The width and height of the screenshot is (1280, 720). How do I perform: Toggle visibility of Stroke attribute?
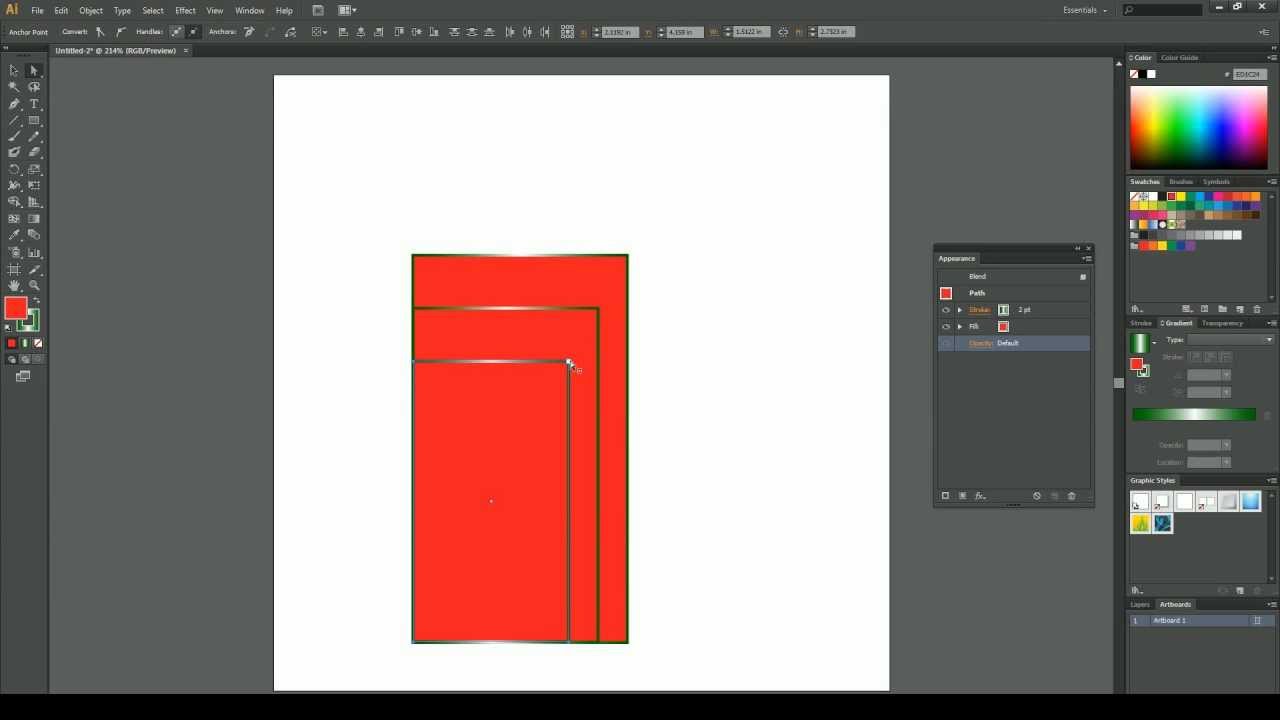[946, 310]
